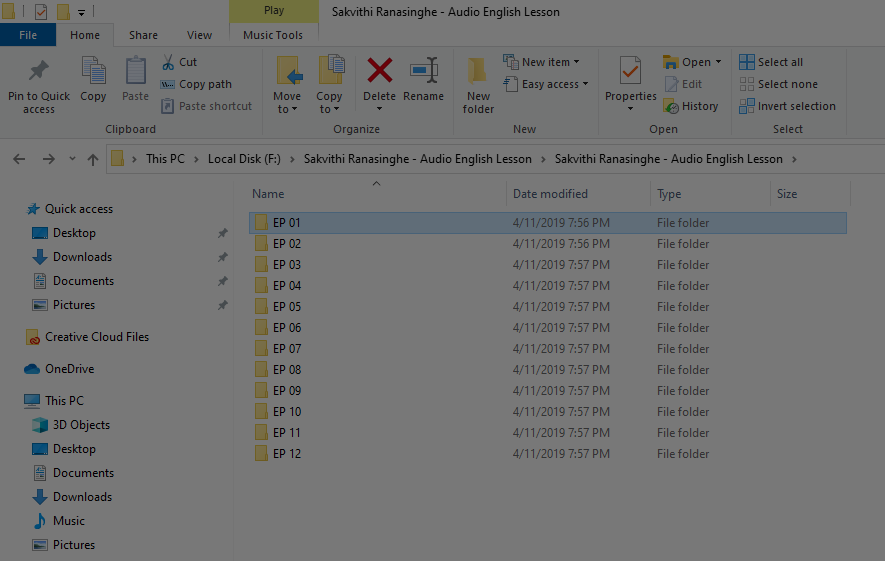The height and width of the screenshot is (561, 885).
Task: Open the Properties checkmark icon
Action: pos(630,71)
